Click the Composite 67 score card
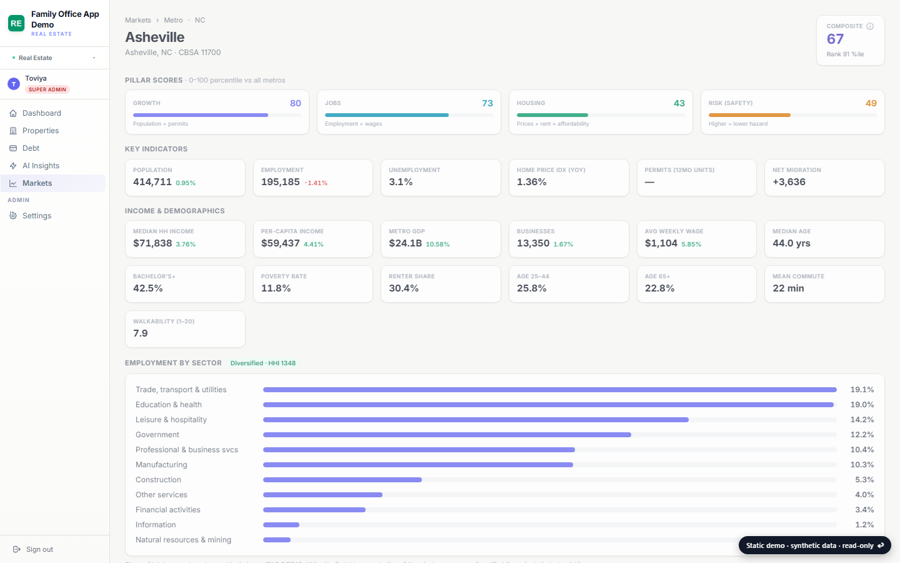The image size is (900, 563). [850, 40]
